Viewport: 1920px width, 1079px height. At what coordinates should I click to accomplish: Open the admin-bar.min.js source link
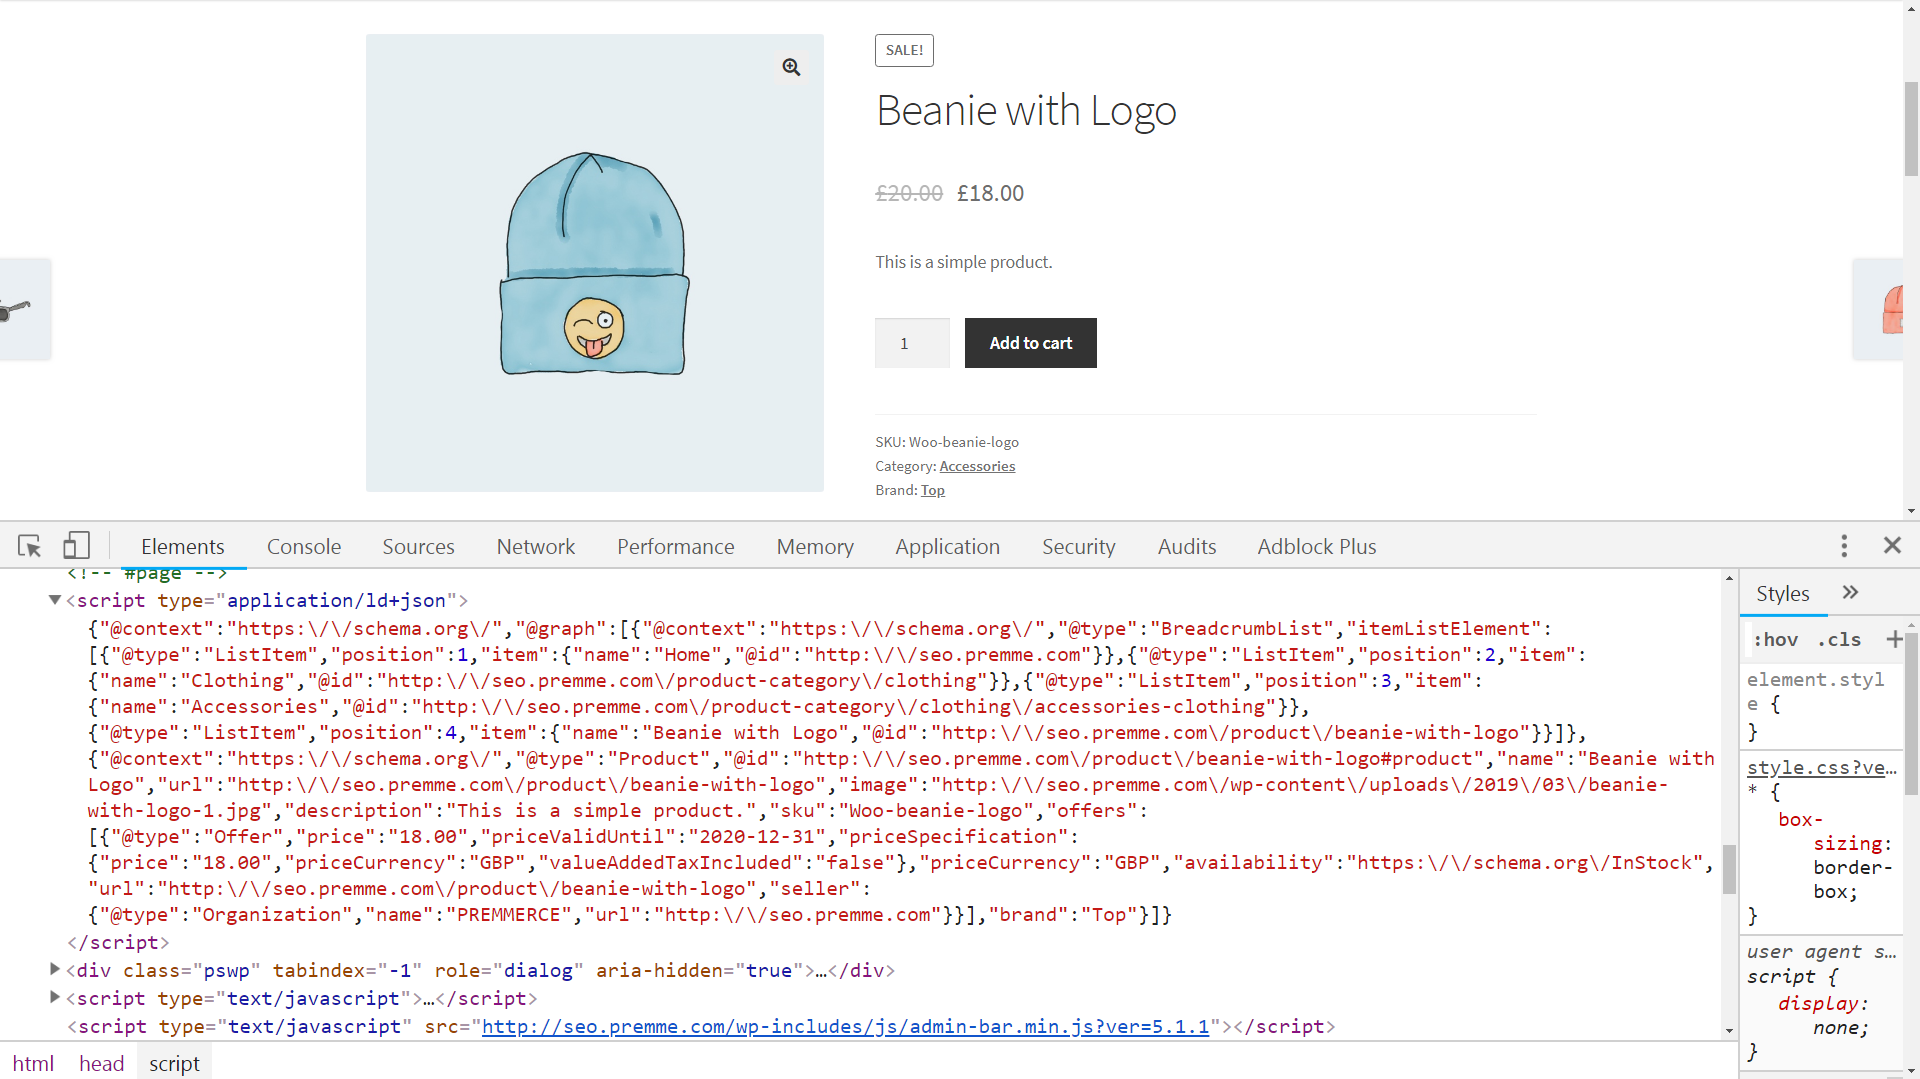[x=845, y=1026]
